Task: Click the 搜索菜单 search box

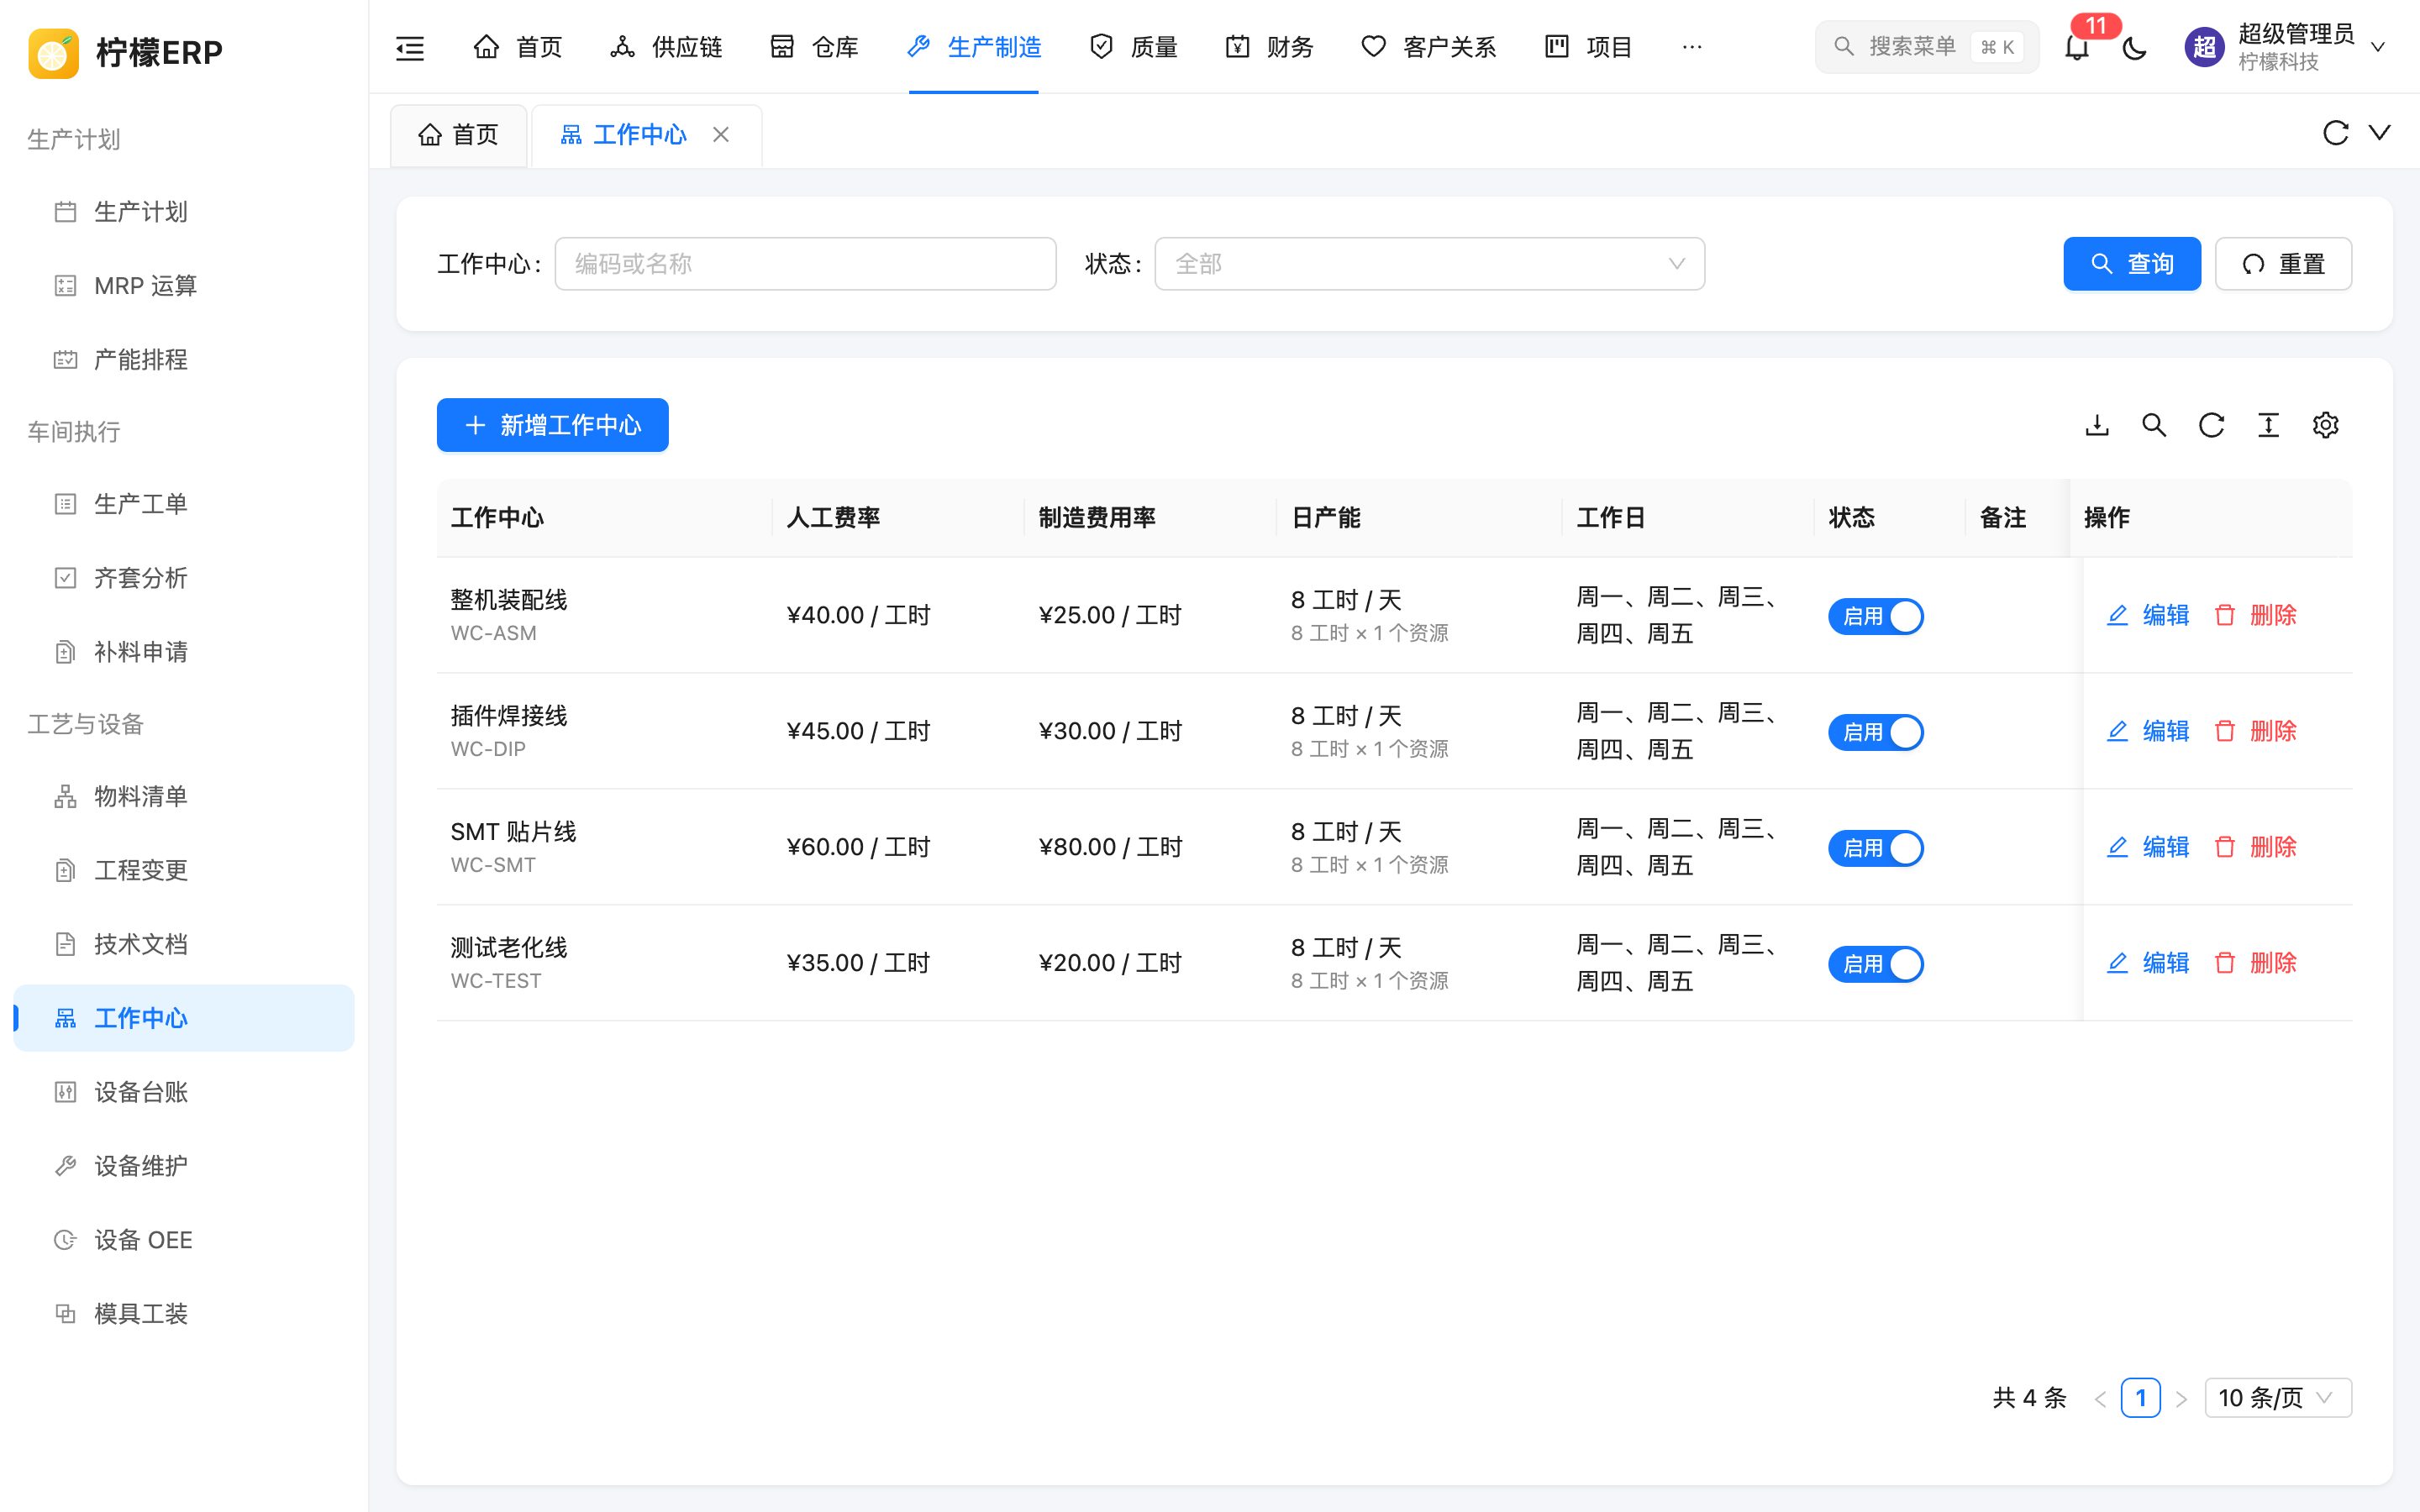Action: point(1926,47)
